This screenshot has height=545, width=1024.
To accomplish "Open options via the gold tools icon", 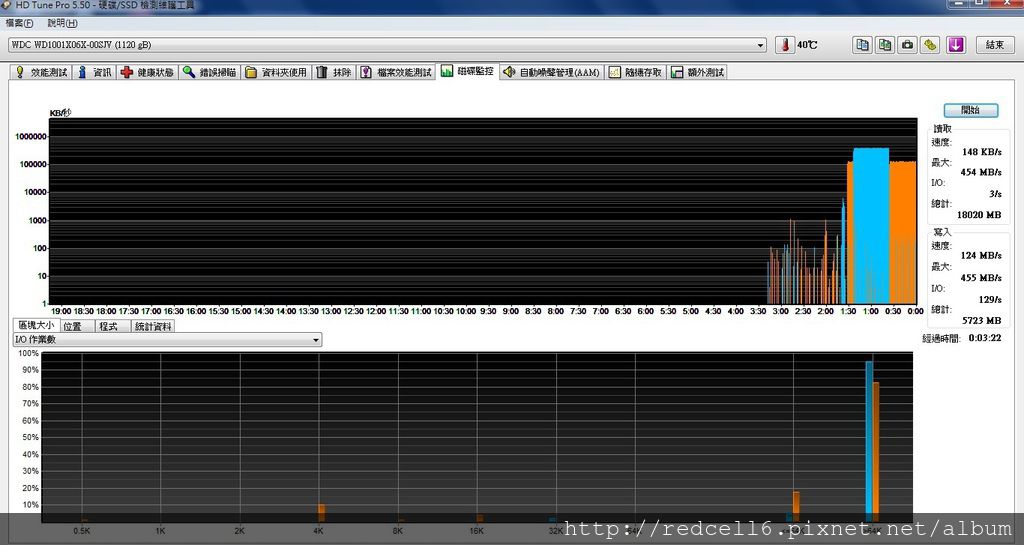I will (930, 45).
